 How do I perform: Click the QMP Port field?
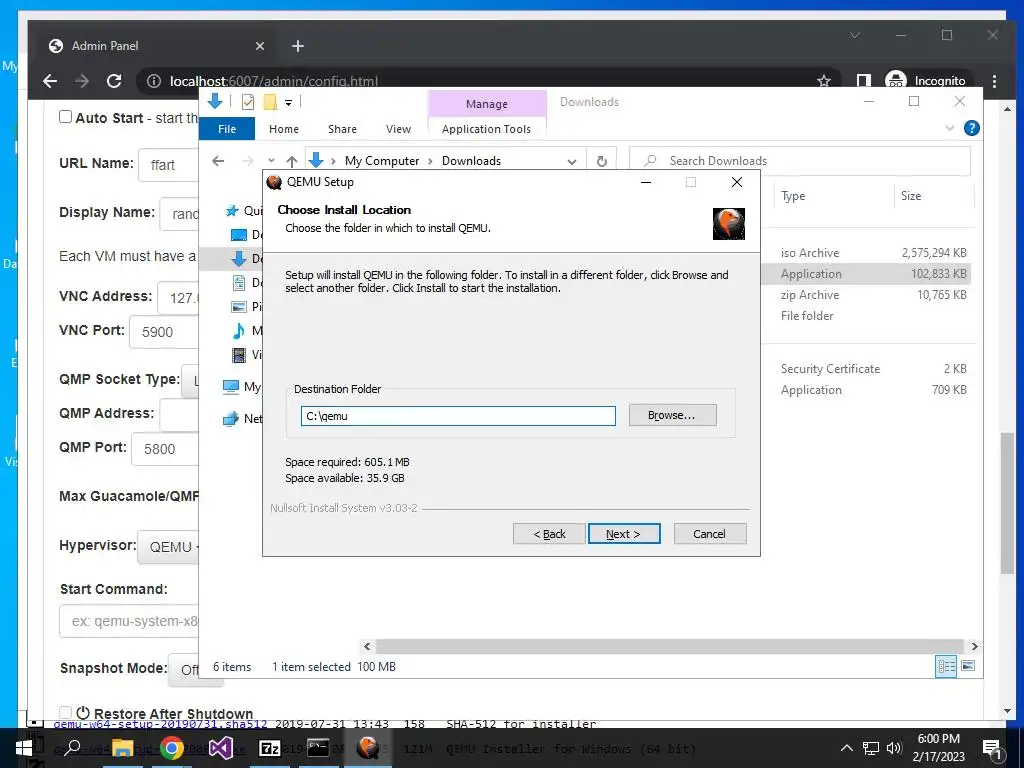165,449
